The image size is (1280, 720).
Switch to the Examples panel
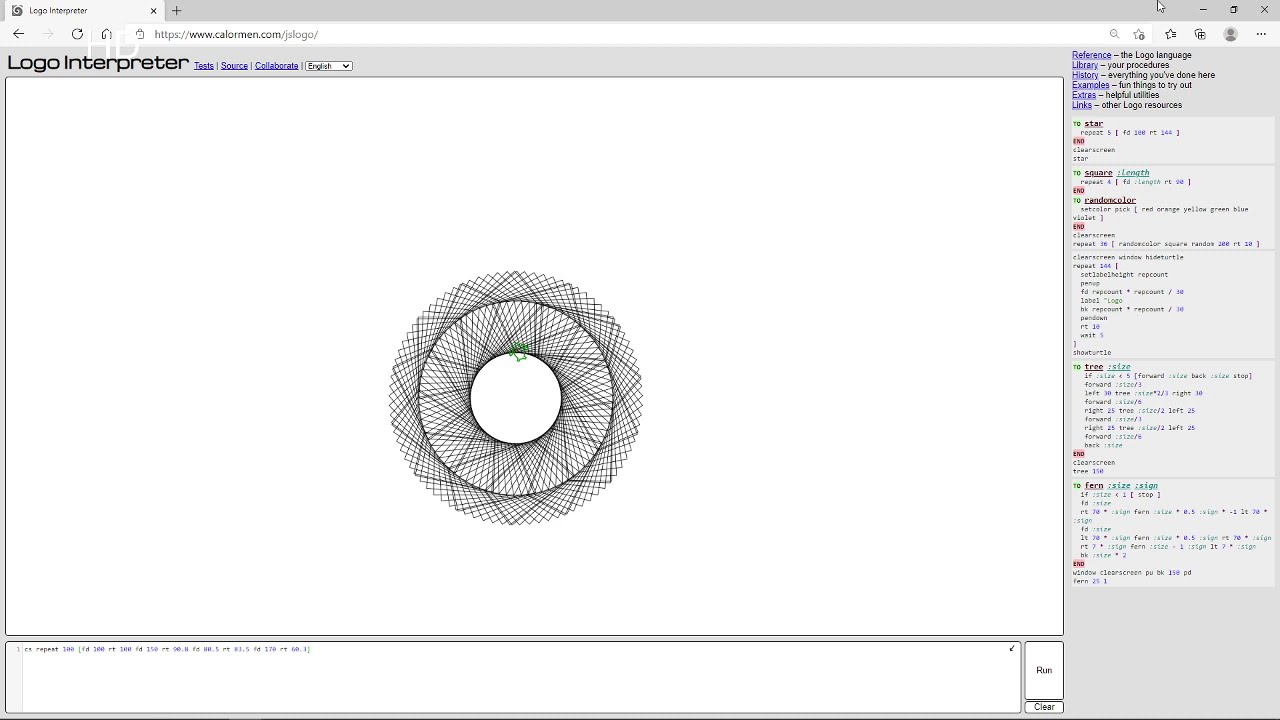1090,85
